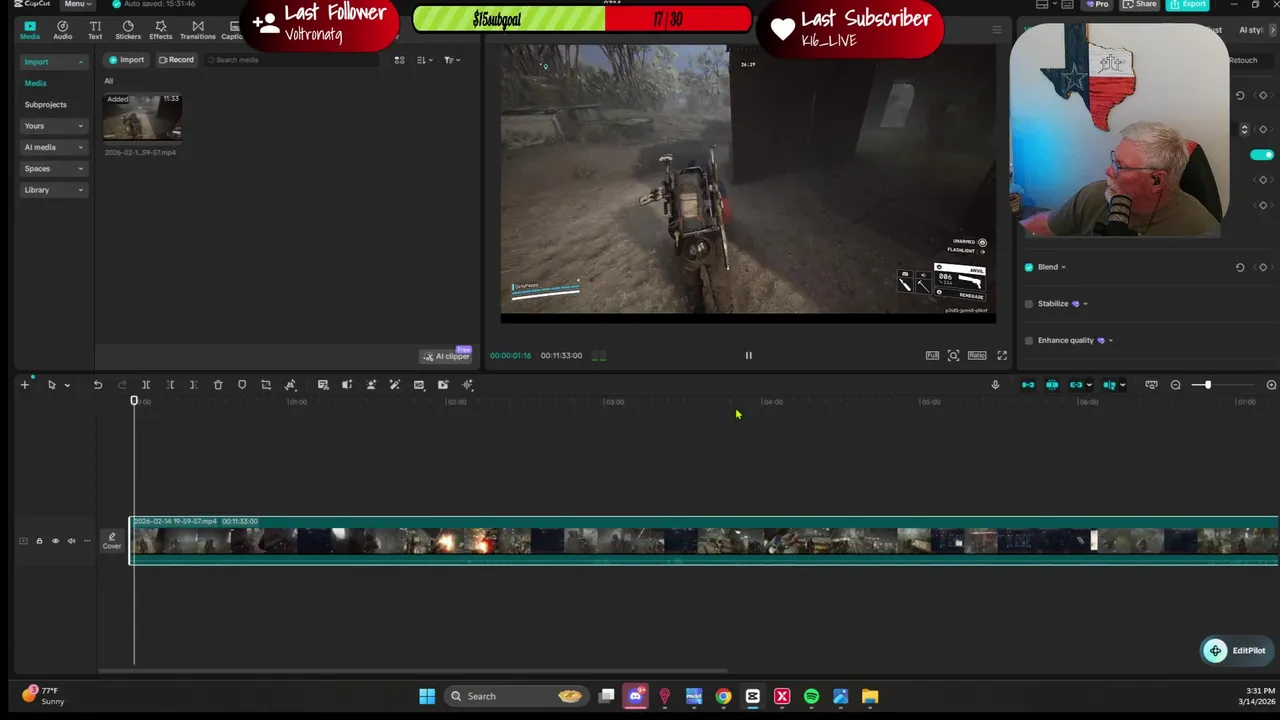Click the Import button

(x=127, y=60)
